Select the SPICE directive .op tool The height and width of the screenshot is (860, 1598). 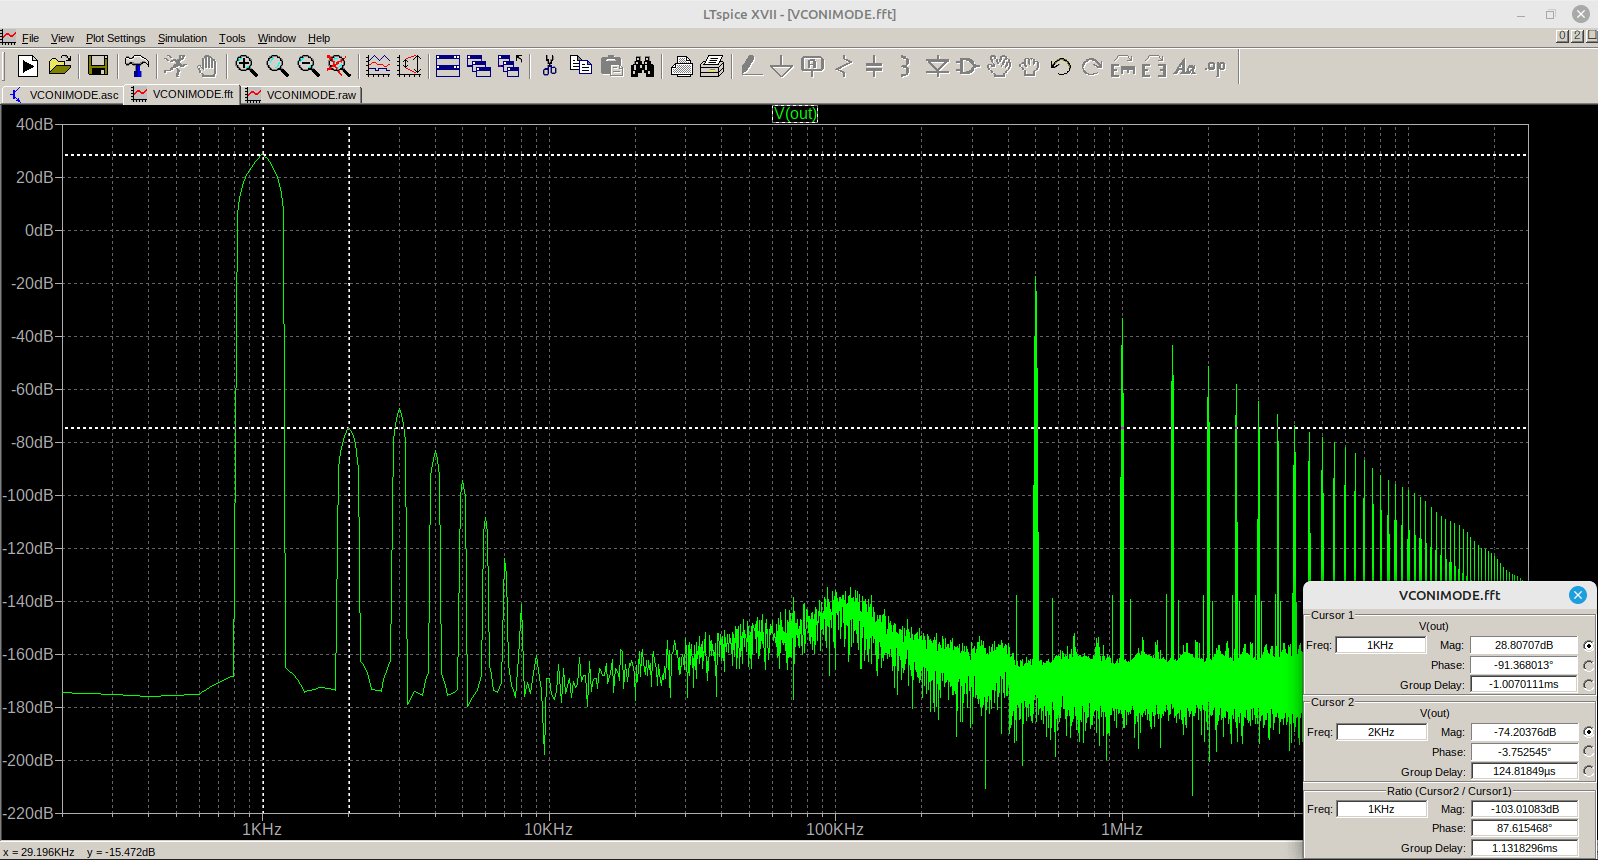[1216, 66]
